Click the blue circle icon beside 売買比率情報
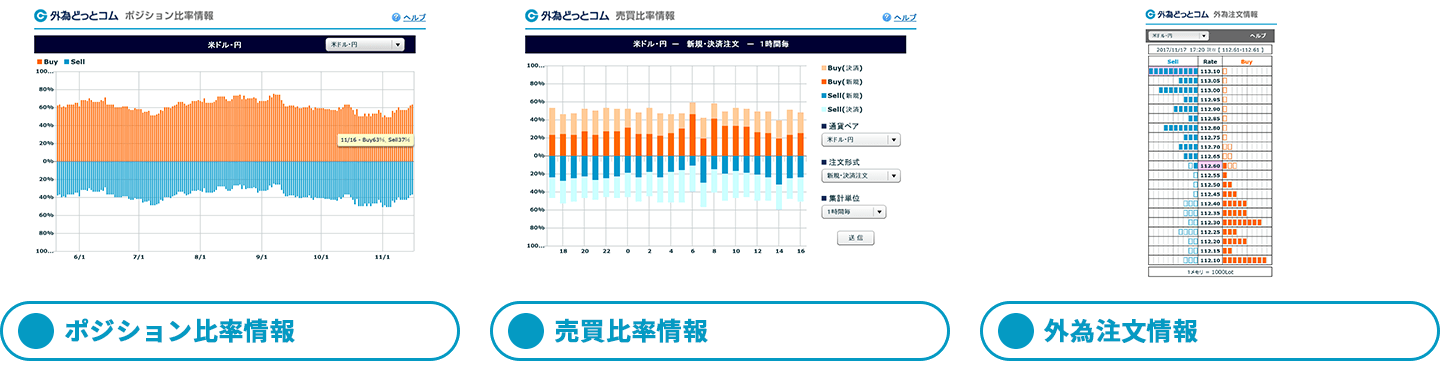 (524, 331)
